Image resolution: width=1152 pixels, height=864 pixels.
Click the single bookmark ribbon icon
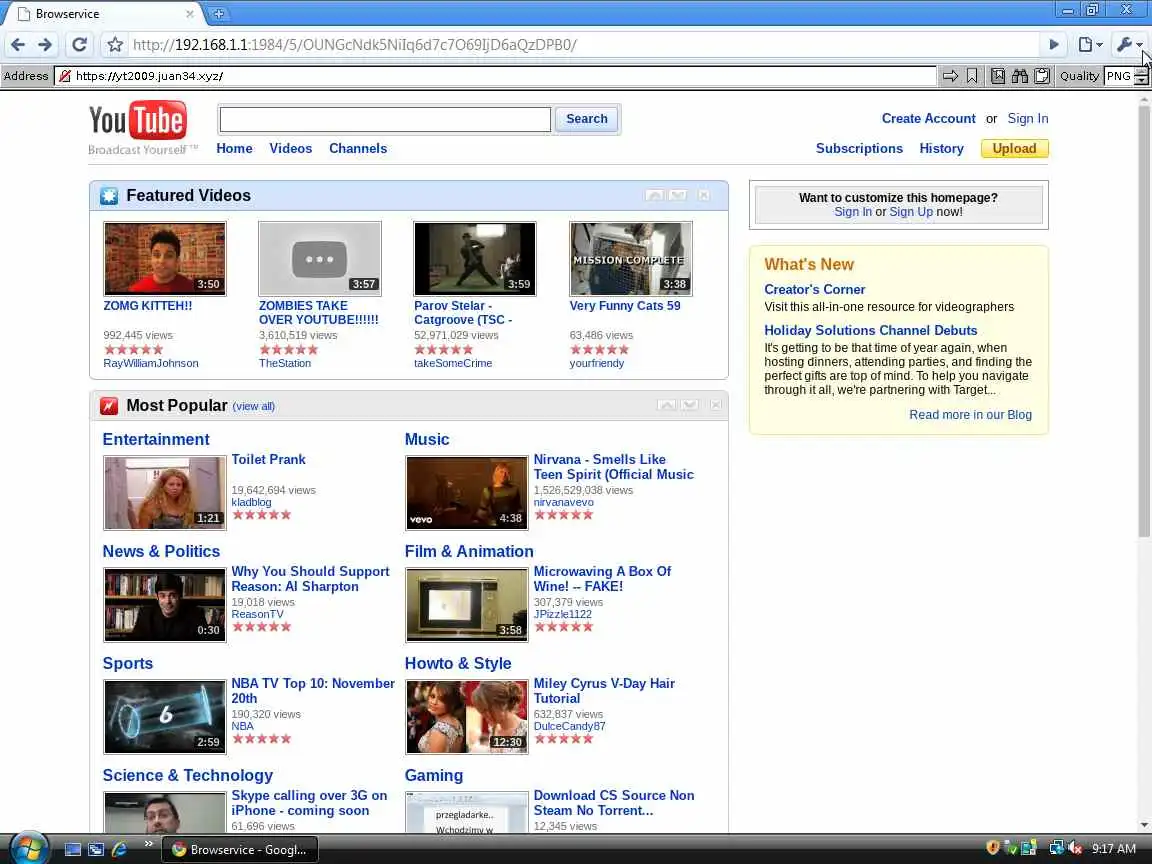pos(972,76)
